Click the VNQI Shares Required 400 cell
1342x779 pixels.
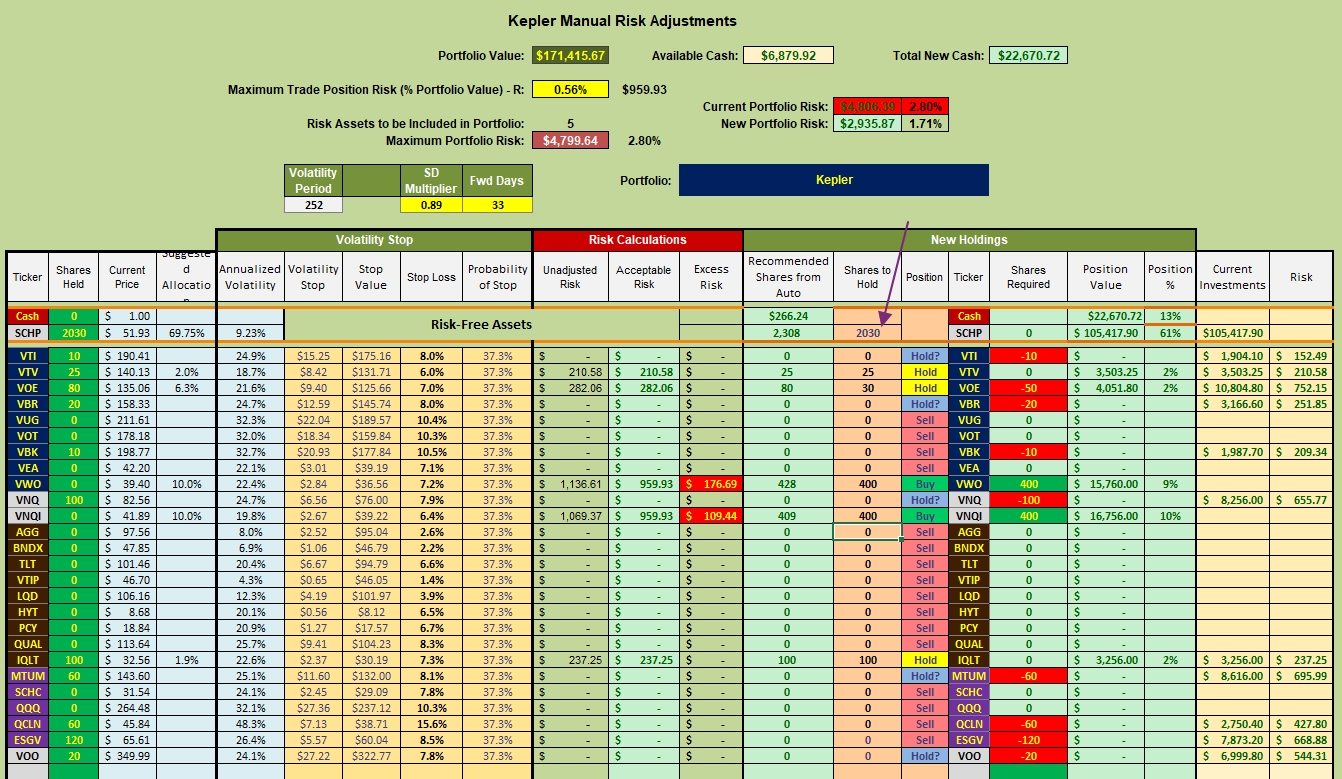(x=1028, y=516)
